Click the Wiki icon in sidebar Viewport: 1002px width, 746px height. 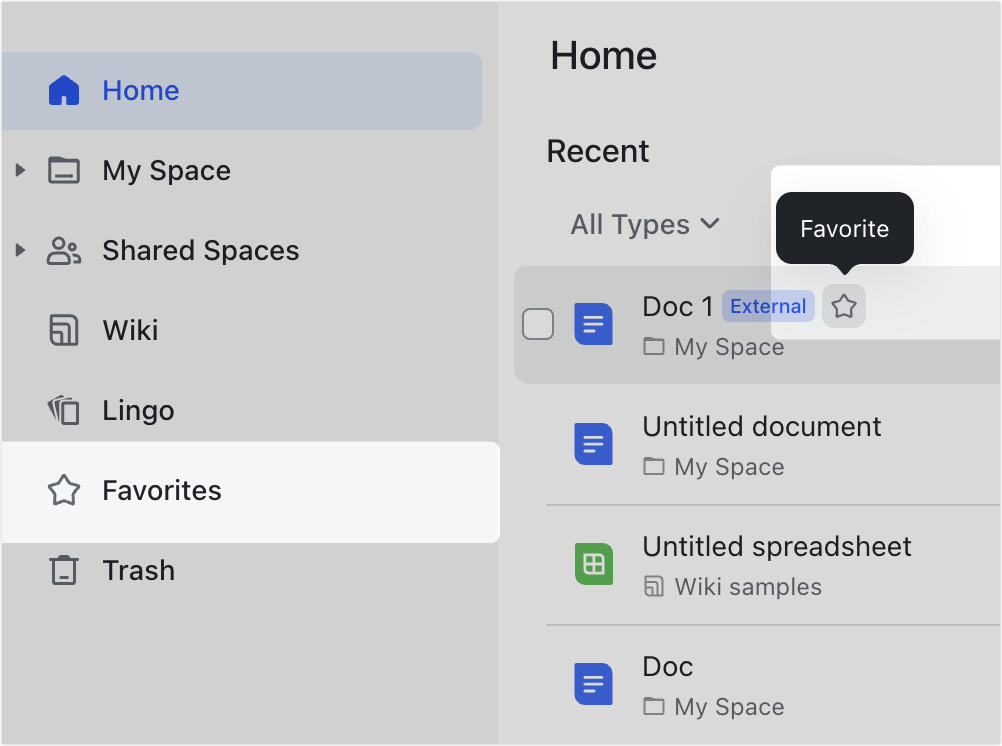pos(64,330)
